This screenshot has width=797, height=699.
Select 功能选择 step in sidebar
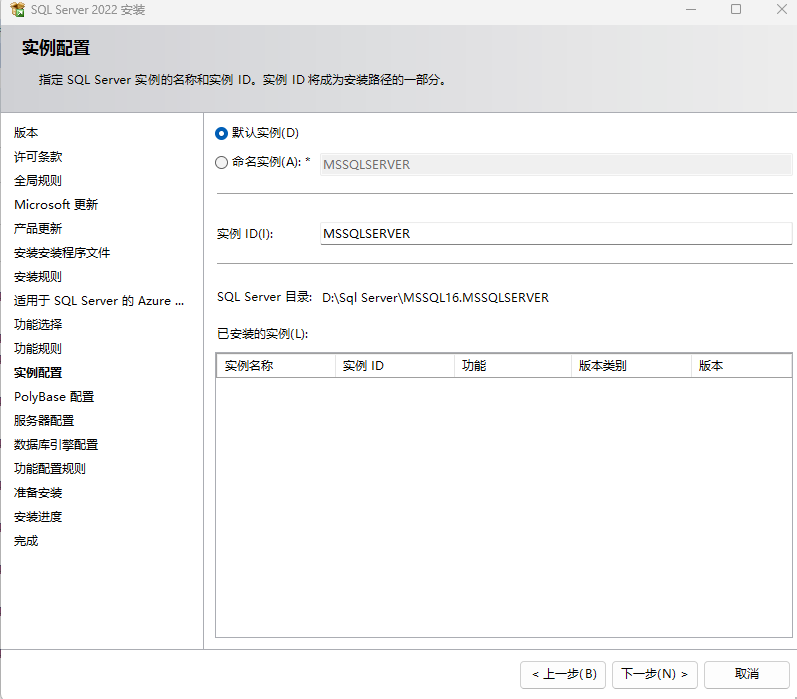(x=38, y=325)
